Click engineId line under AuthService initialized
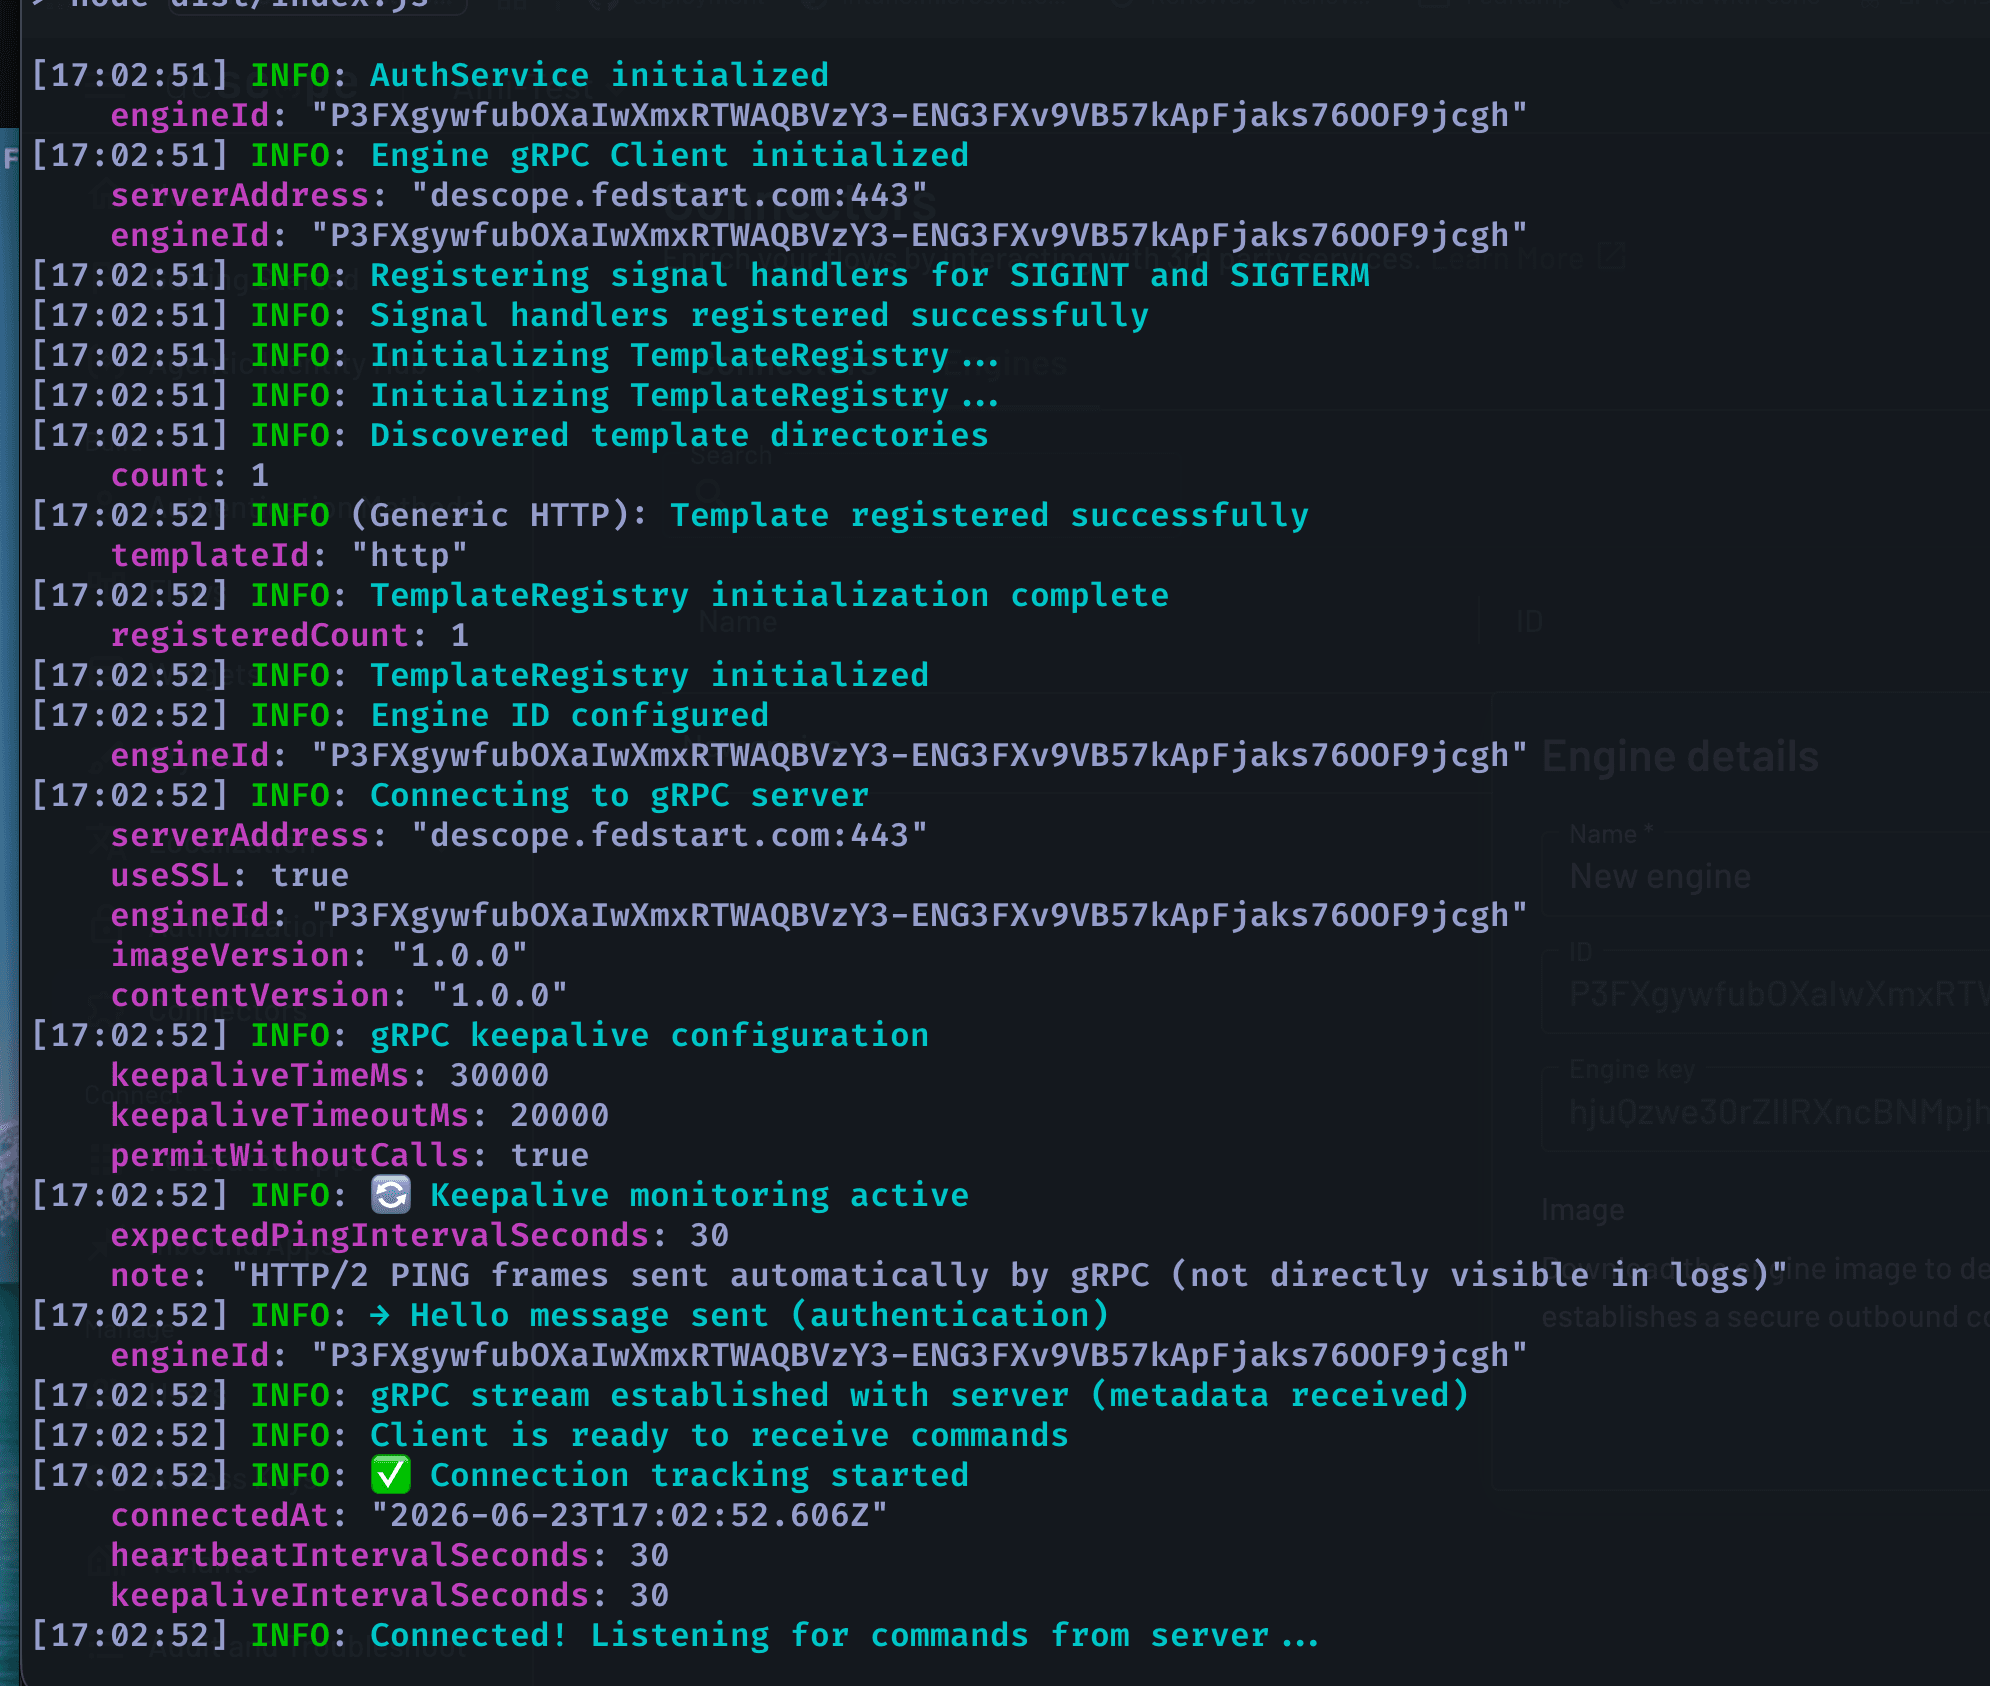The height and width of the screenshot is (1686, 1990). pos(819,115)
